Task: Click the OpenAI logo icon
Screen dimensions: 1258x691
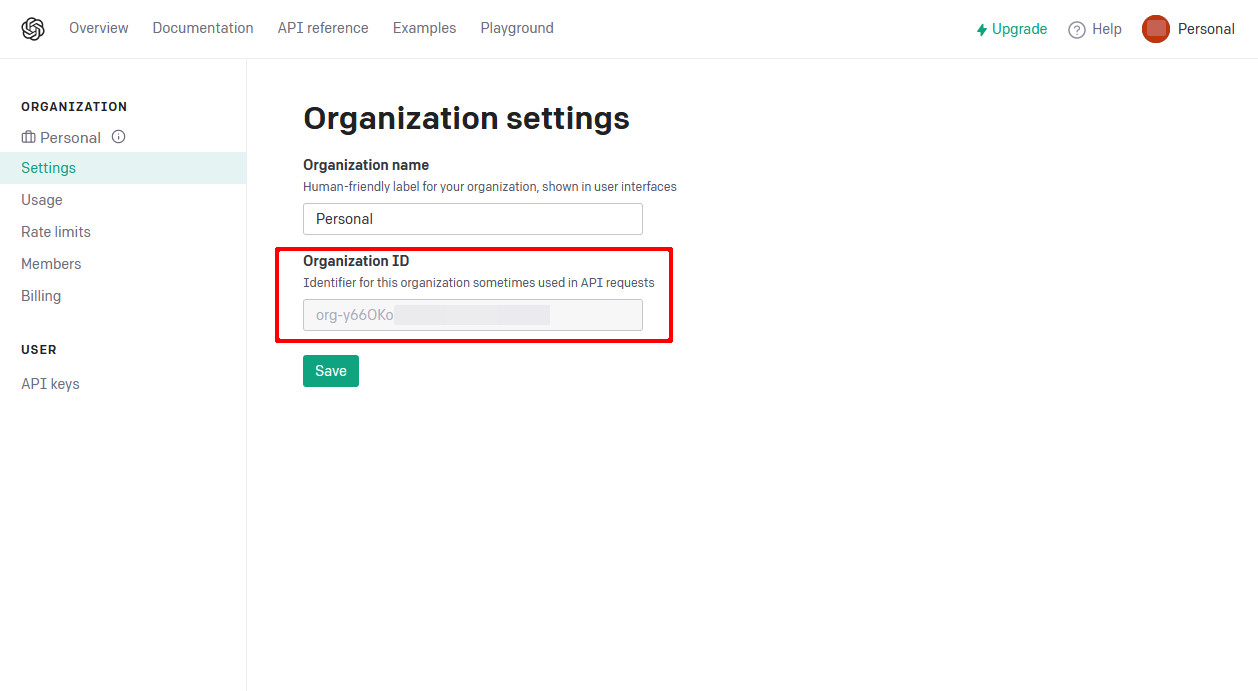Action: coord(33,29)
